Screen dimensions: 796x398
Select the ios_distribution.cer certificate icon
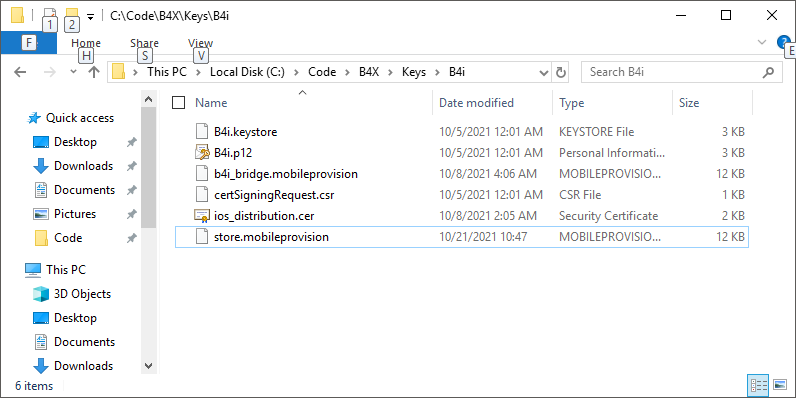pyautogui.click(x=202, y=216)
